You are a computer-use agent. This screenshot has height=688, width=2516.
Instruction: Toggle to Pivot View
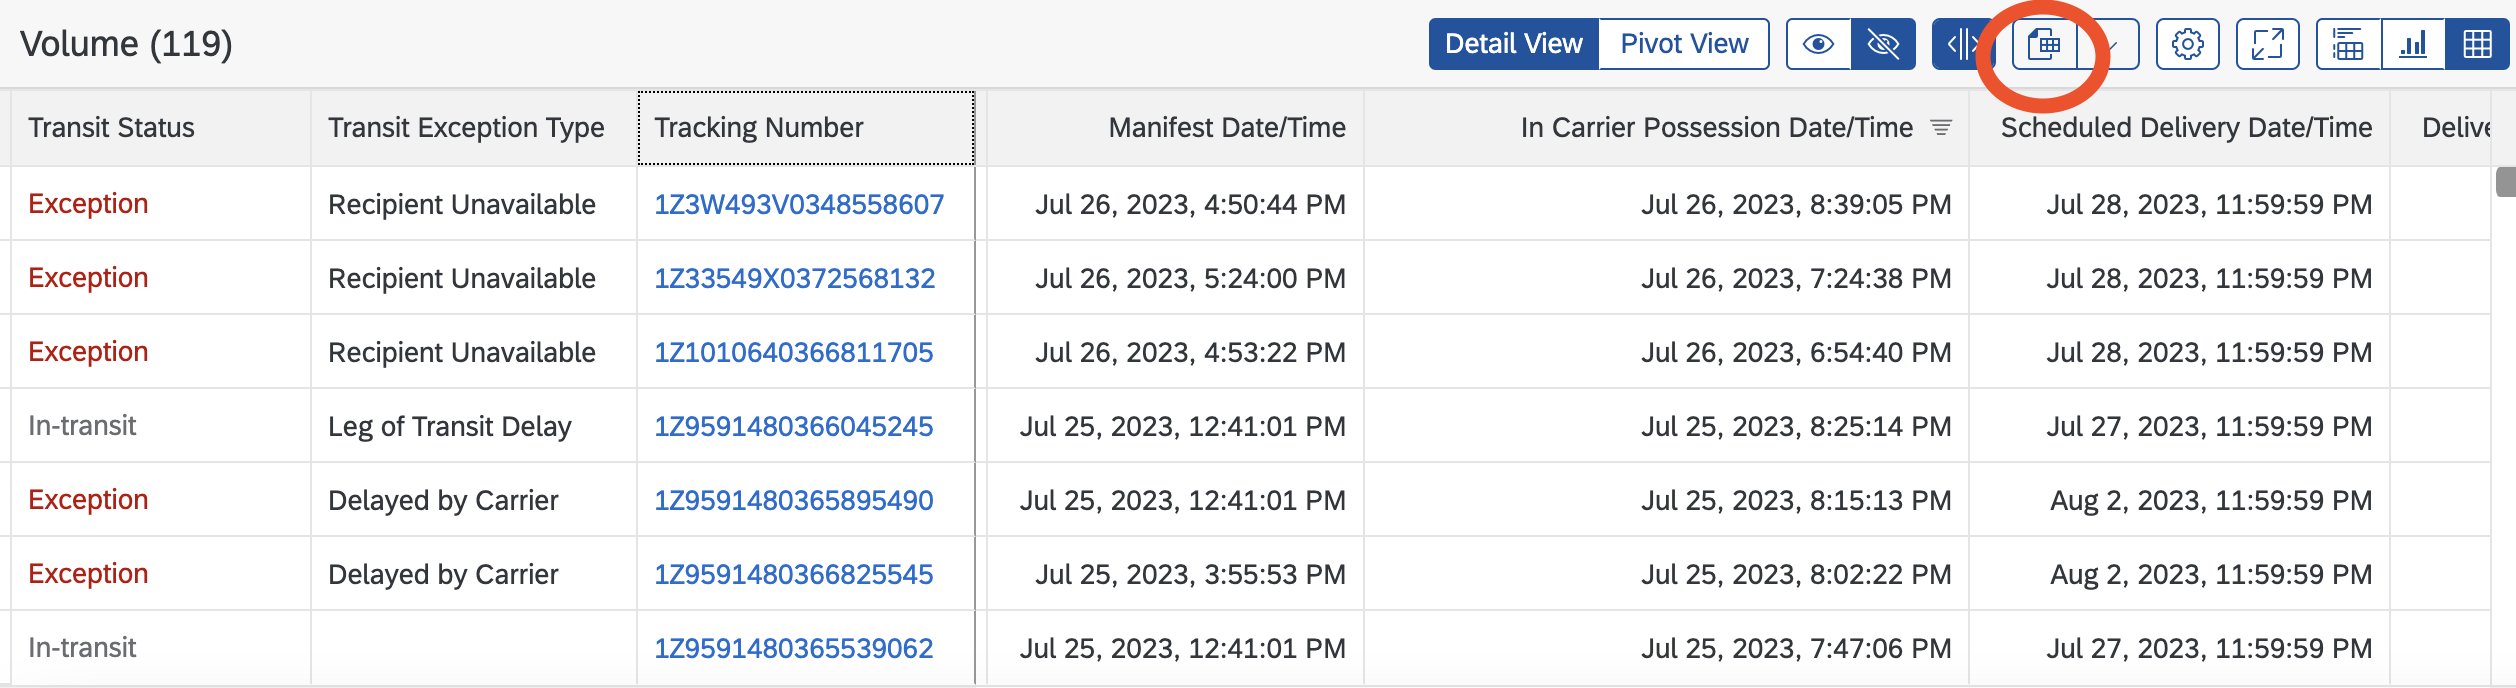tap(1682, 43)
